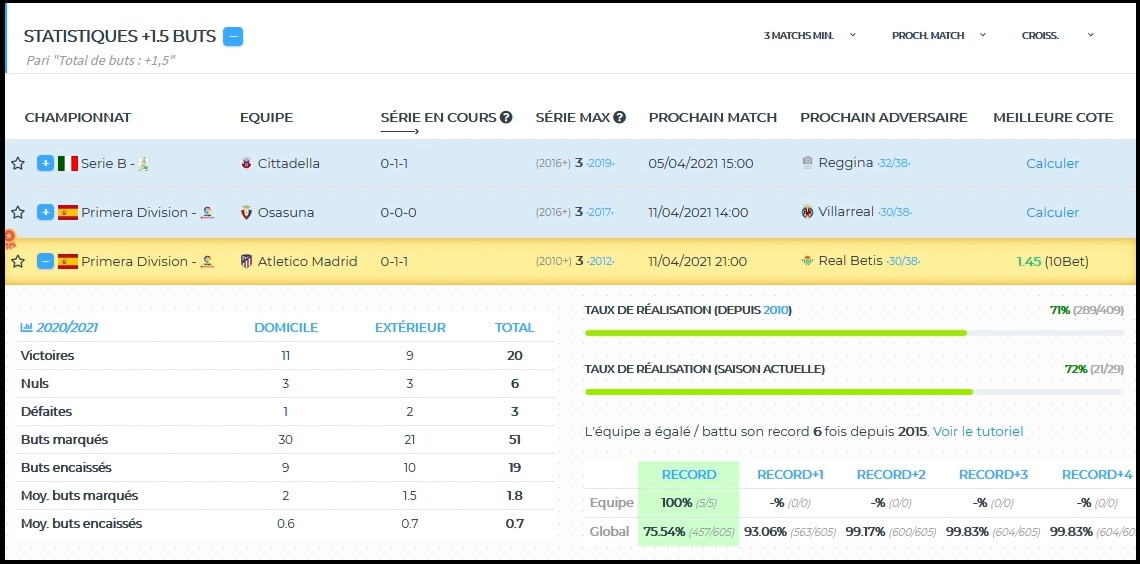Open the Croiss. order dropdown

1057,35
